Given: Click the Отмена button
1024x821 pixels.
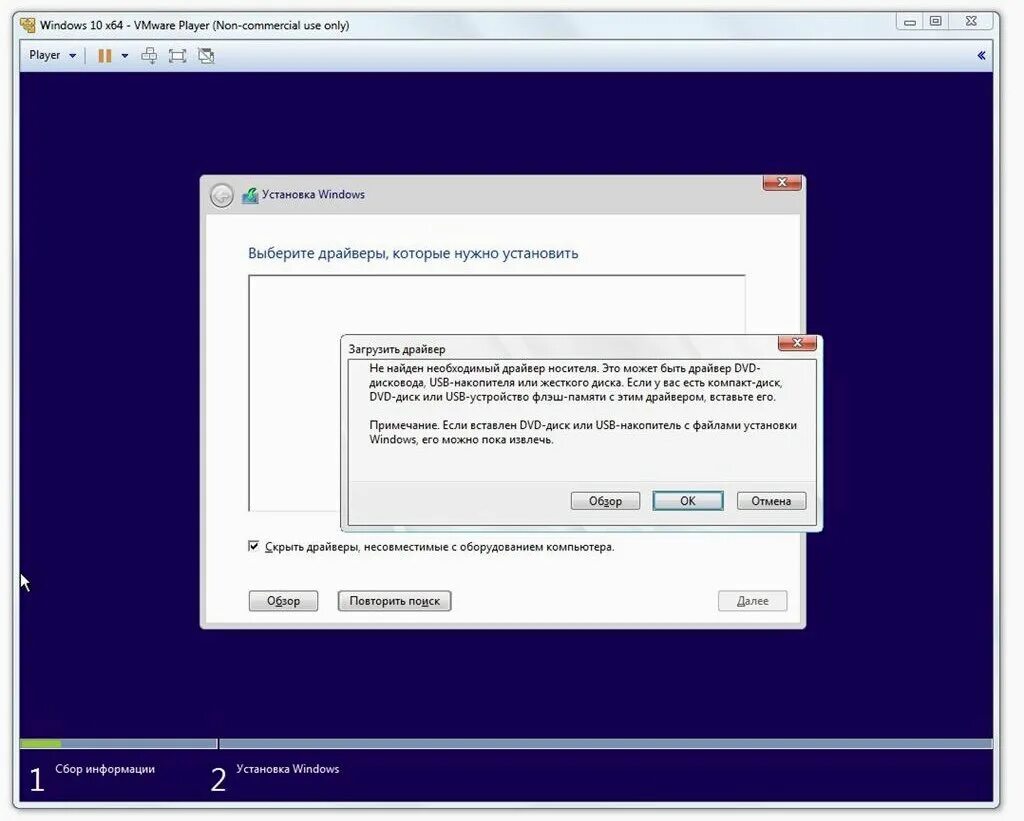Looking at the screenshot, I should click(x=771, y=501).
